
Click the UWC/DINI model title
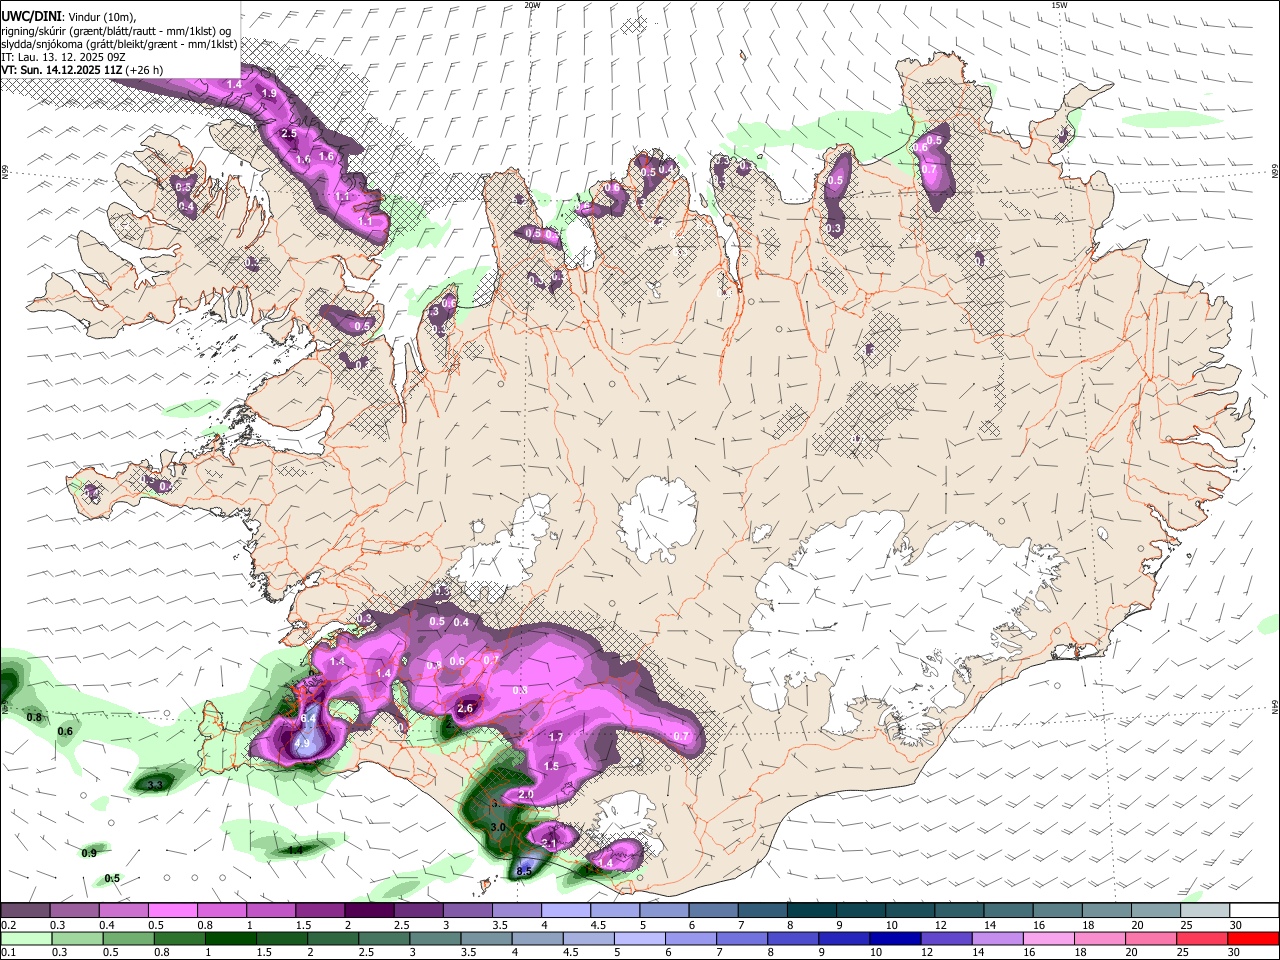coord(30,16)
